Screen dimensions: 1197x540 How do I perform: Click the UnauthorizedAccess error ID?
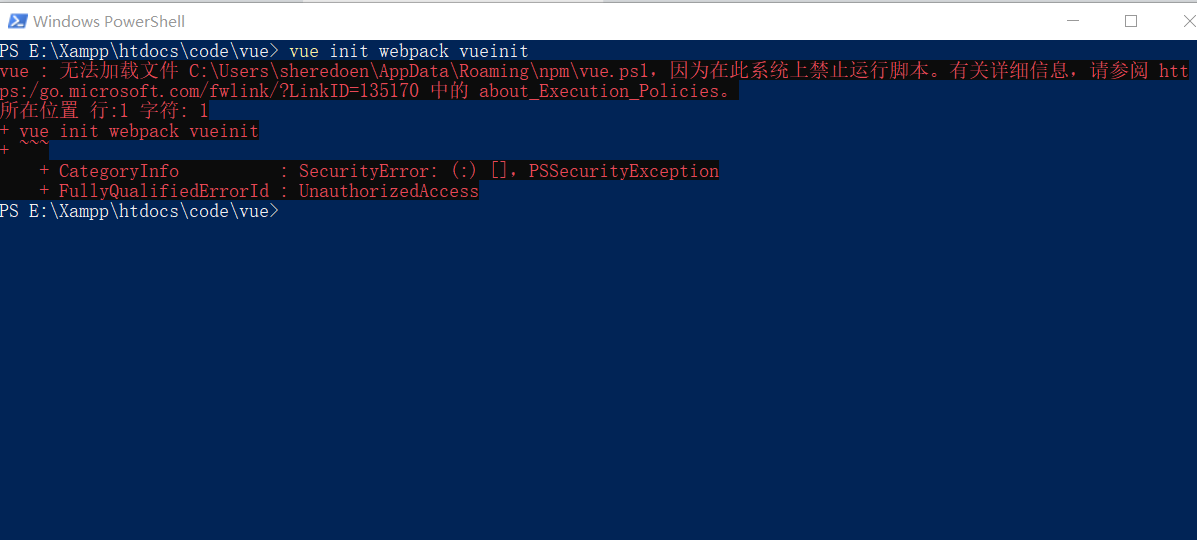point(389,191)
